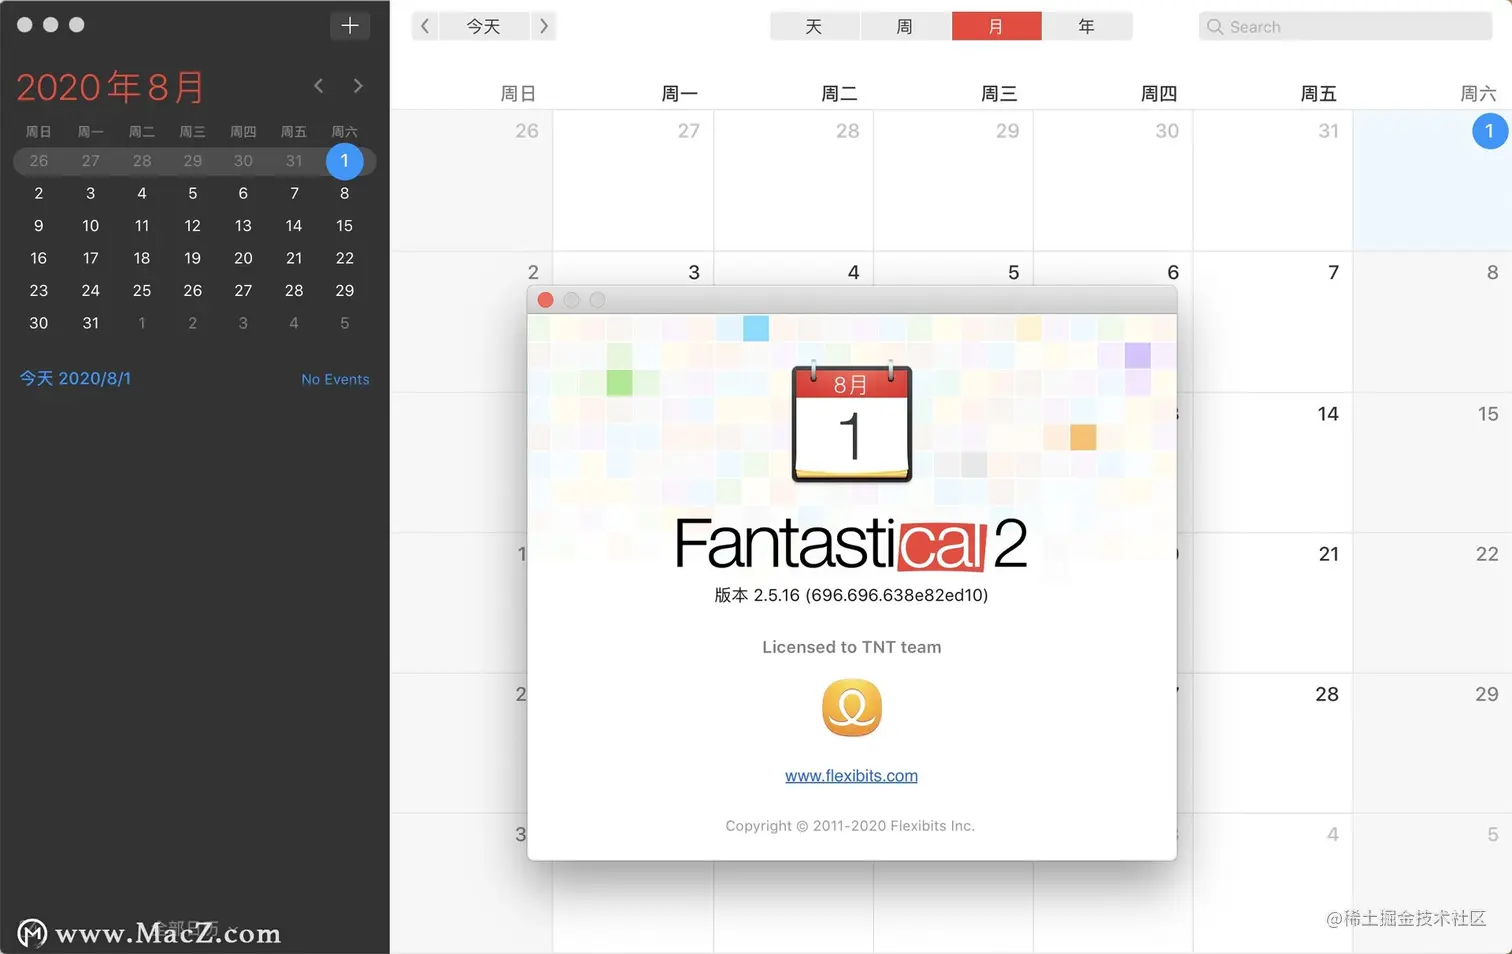Select August 20 in mini calendar

(243, 258)
